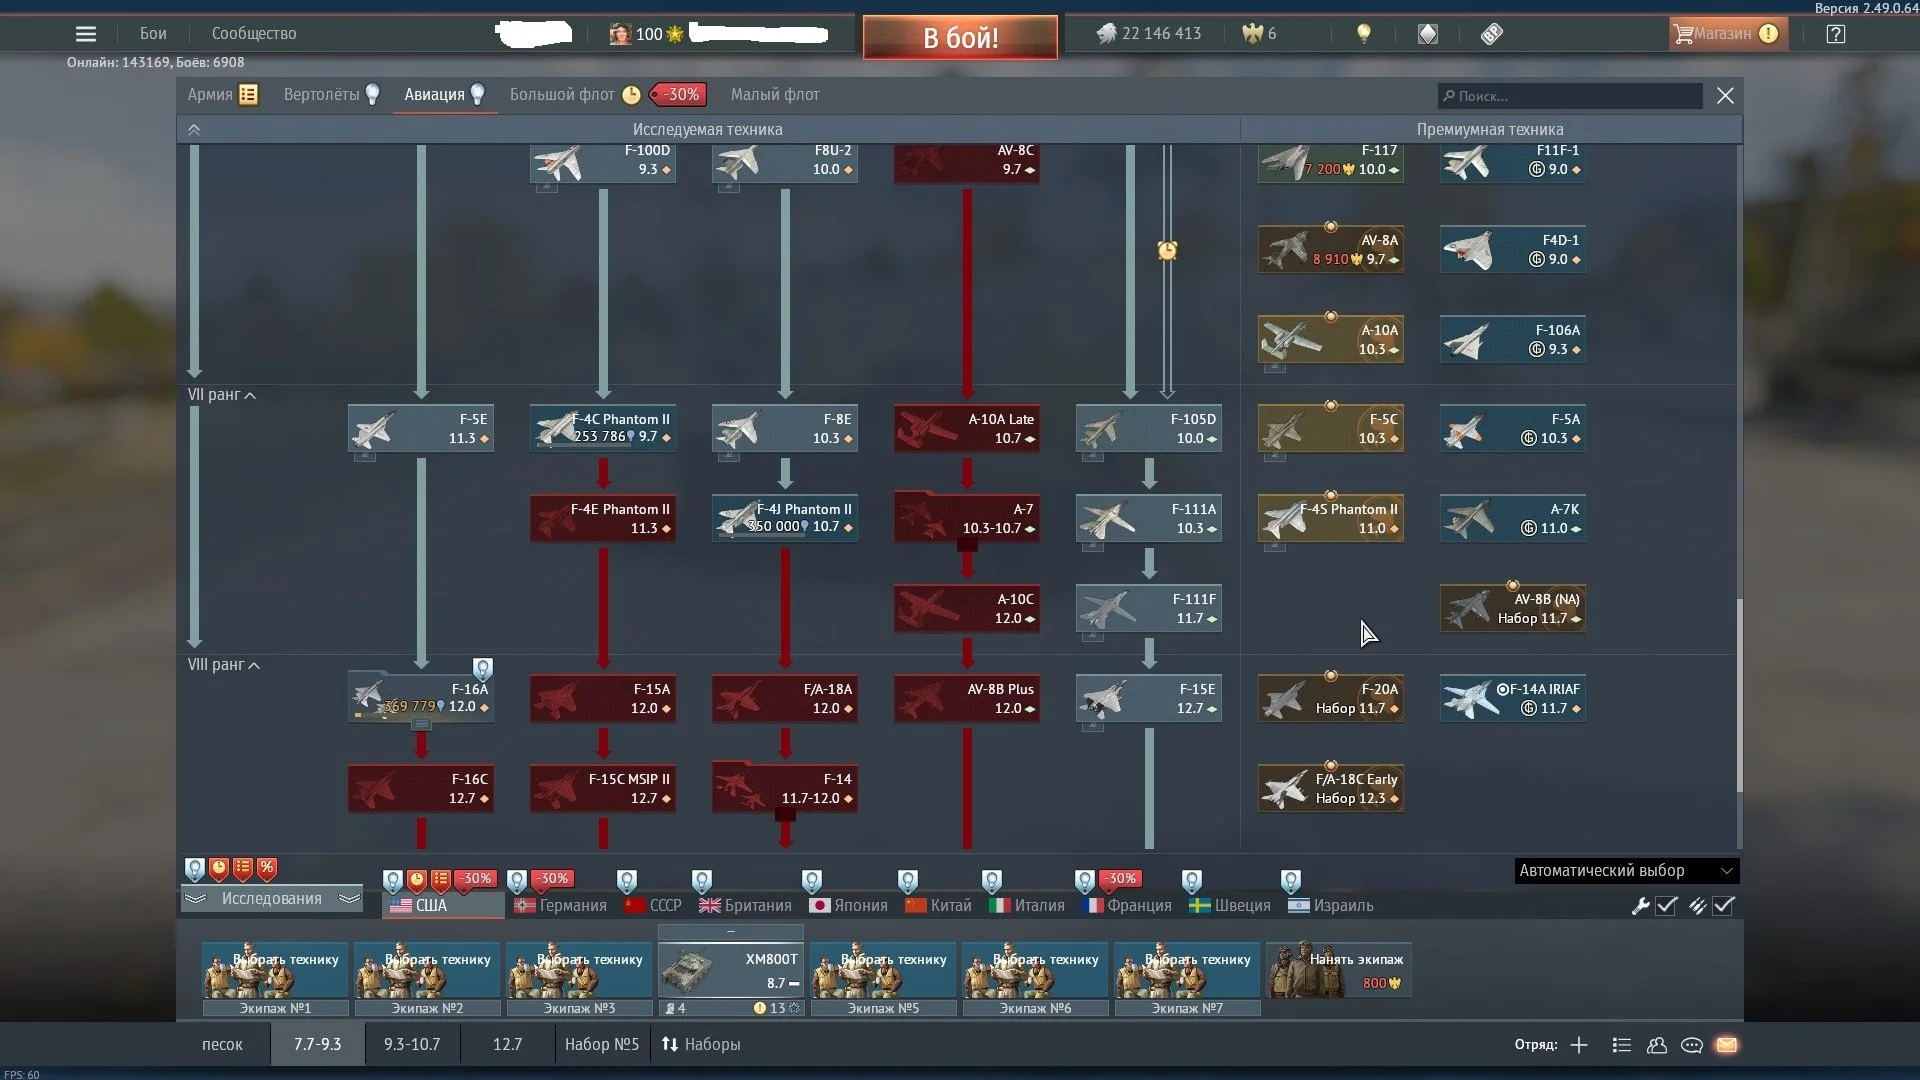Open the friends contacts icon
Screen dimensions: 1920x1080
click(1657, 1045)
